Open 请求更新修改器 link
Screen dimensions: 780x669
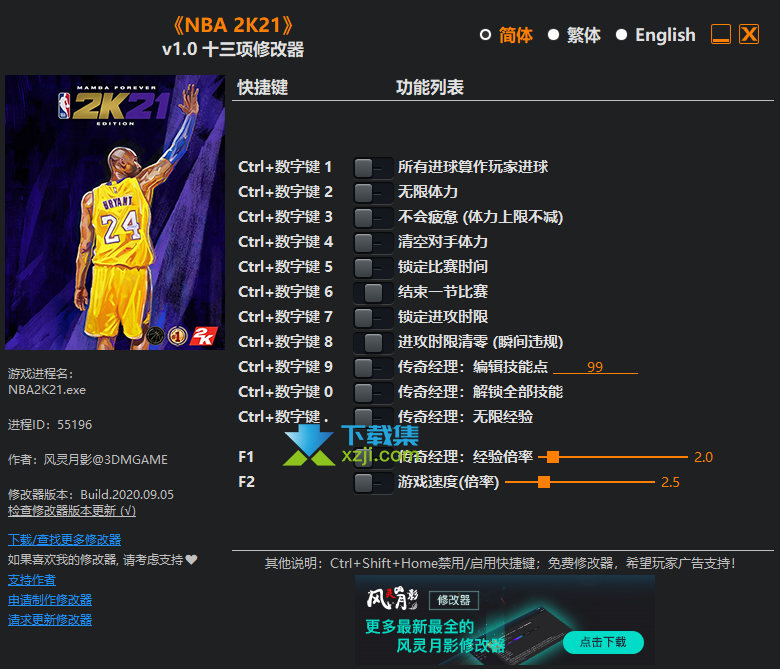tap(50, 620)
